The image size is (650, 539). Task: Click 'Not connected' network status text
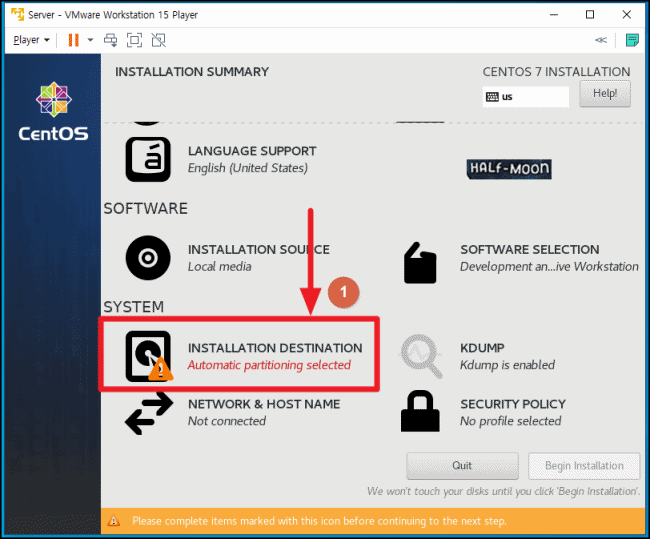coord(227,421)
